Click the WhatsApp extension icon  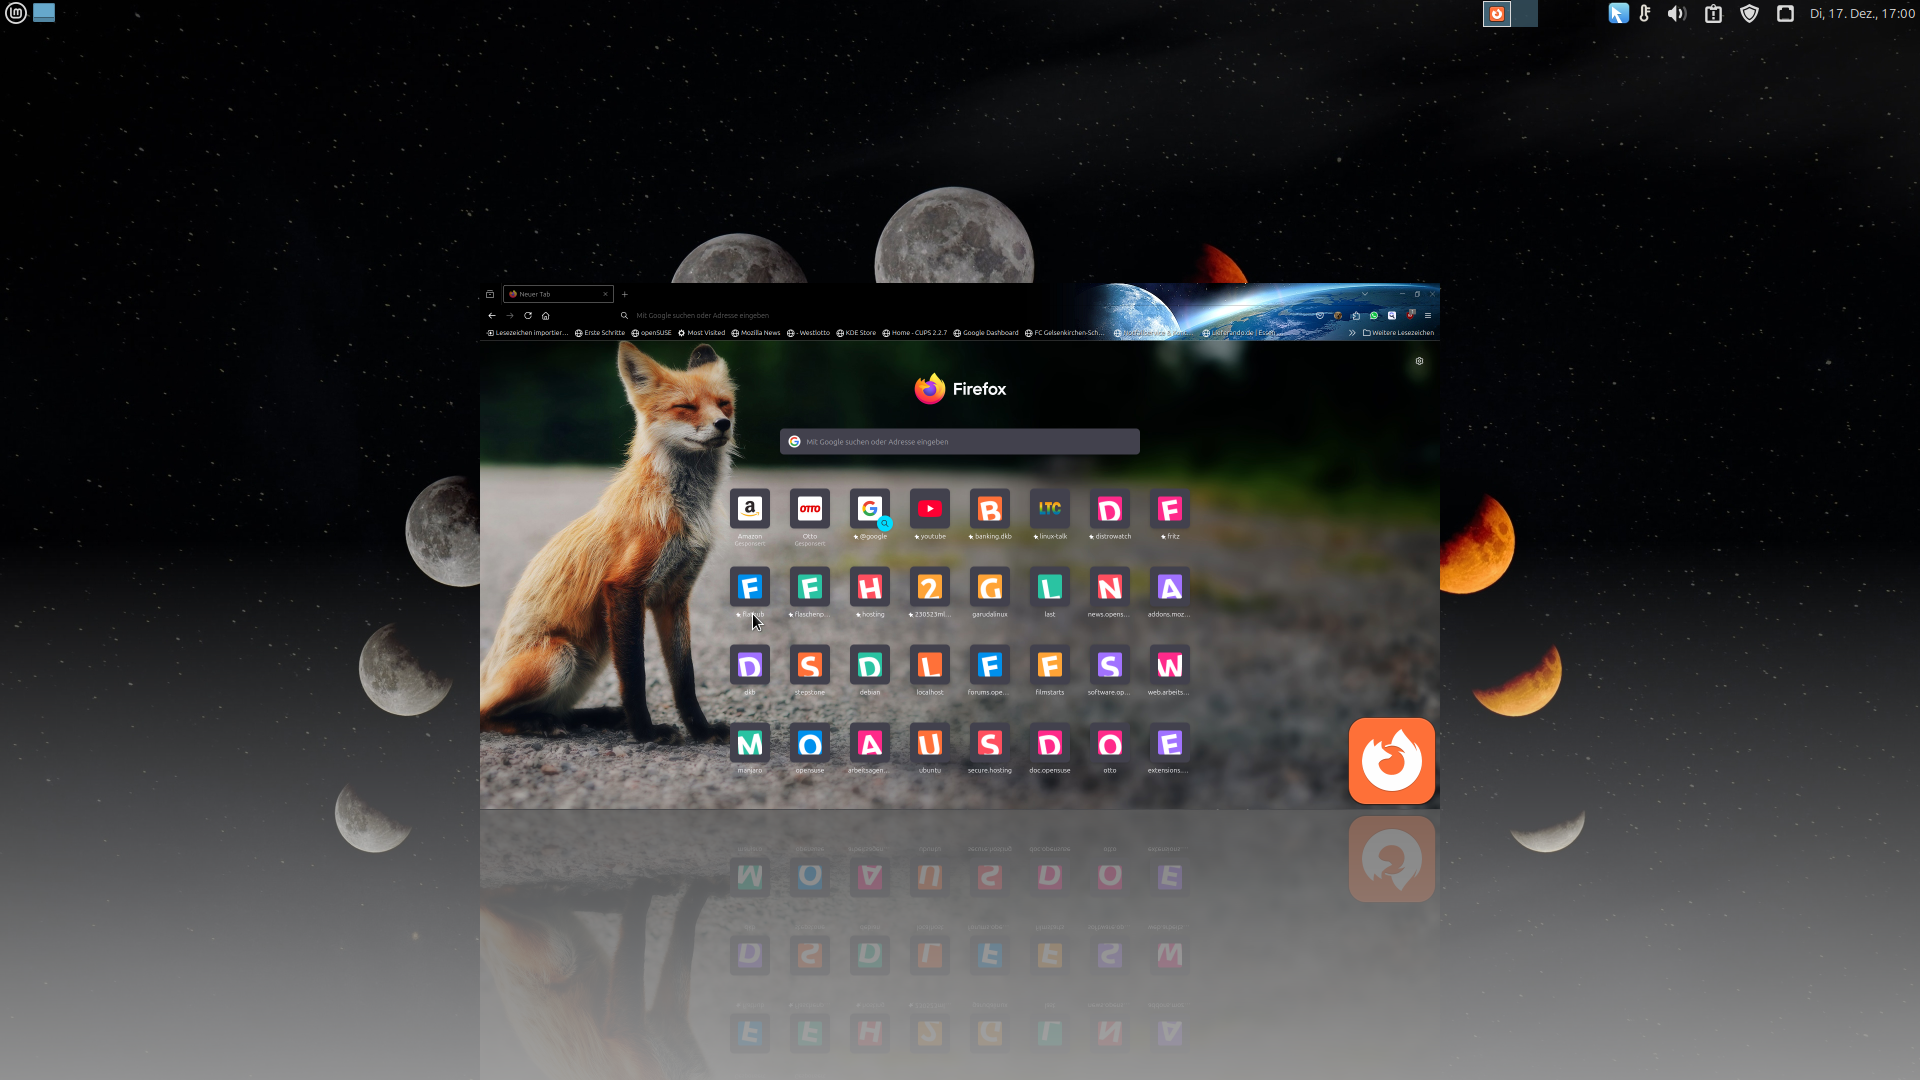1374,315
